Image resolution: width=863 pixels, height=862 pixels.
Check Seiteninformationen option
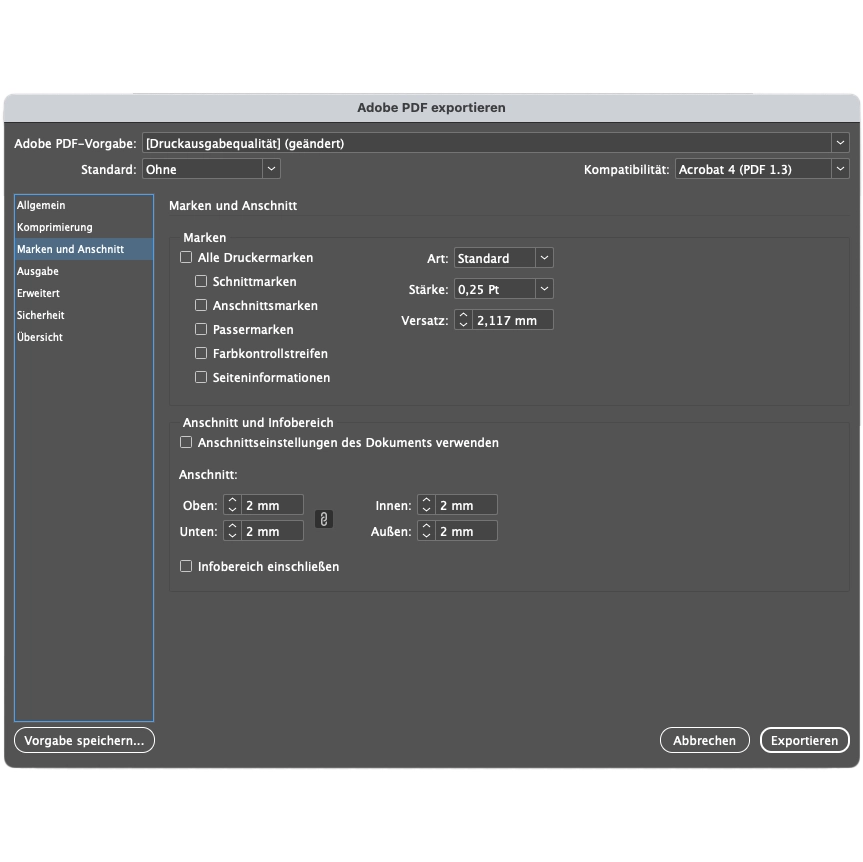pyautogui.click(x=201, y=377)
